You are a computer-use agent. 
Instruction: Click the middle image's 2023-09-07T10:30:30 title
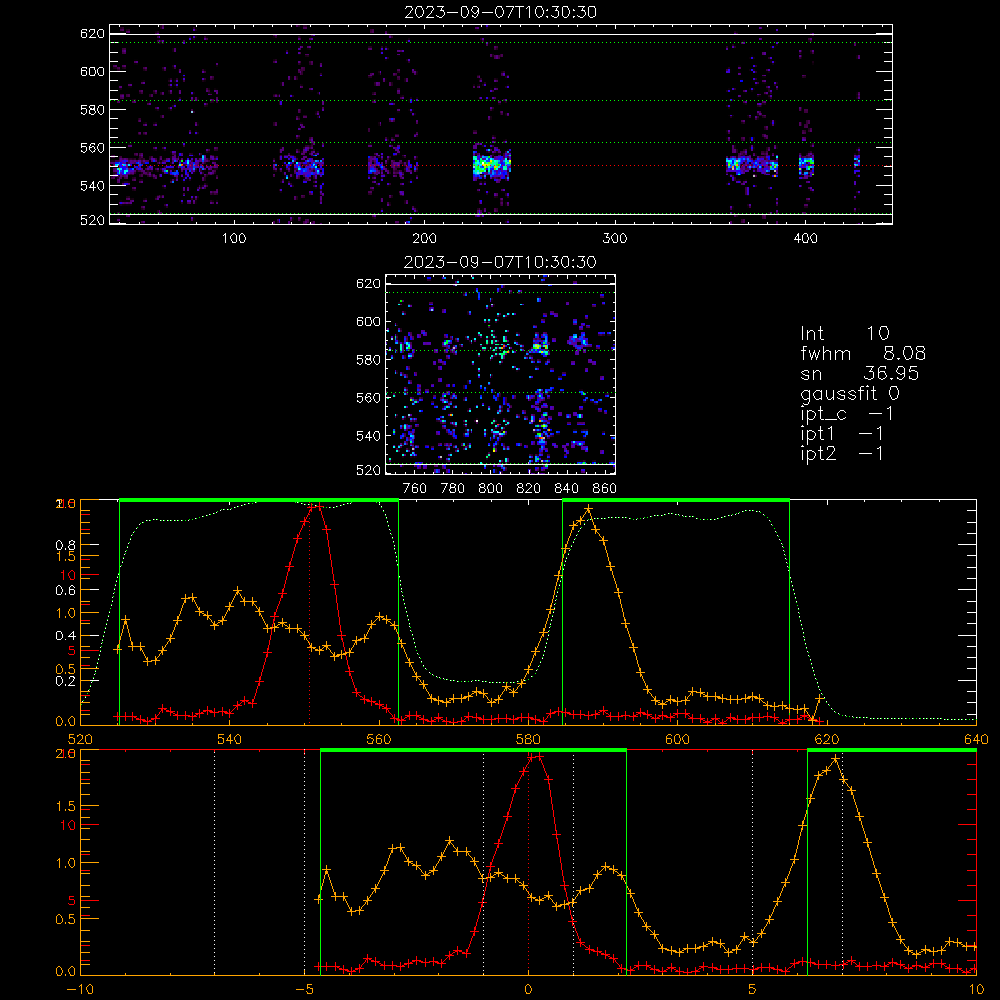(501, 262)
